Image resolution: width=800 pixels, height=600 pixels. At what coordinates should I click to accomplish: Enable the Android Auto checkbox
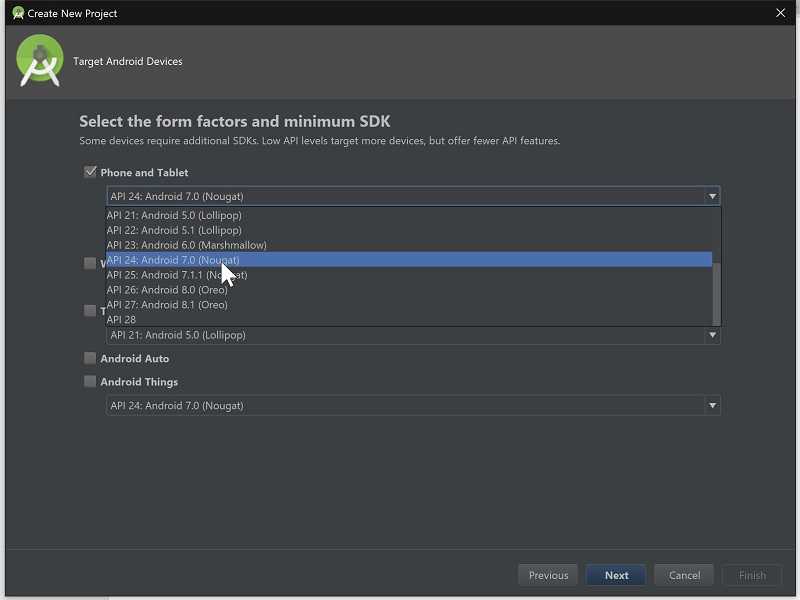tap(90, 358)
